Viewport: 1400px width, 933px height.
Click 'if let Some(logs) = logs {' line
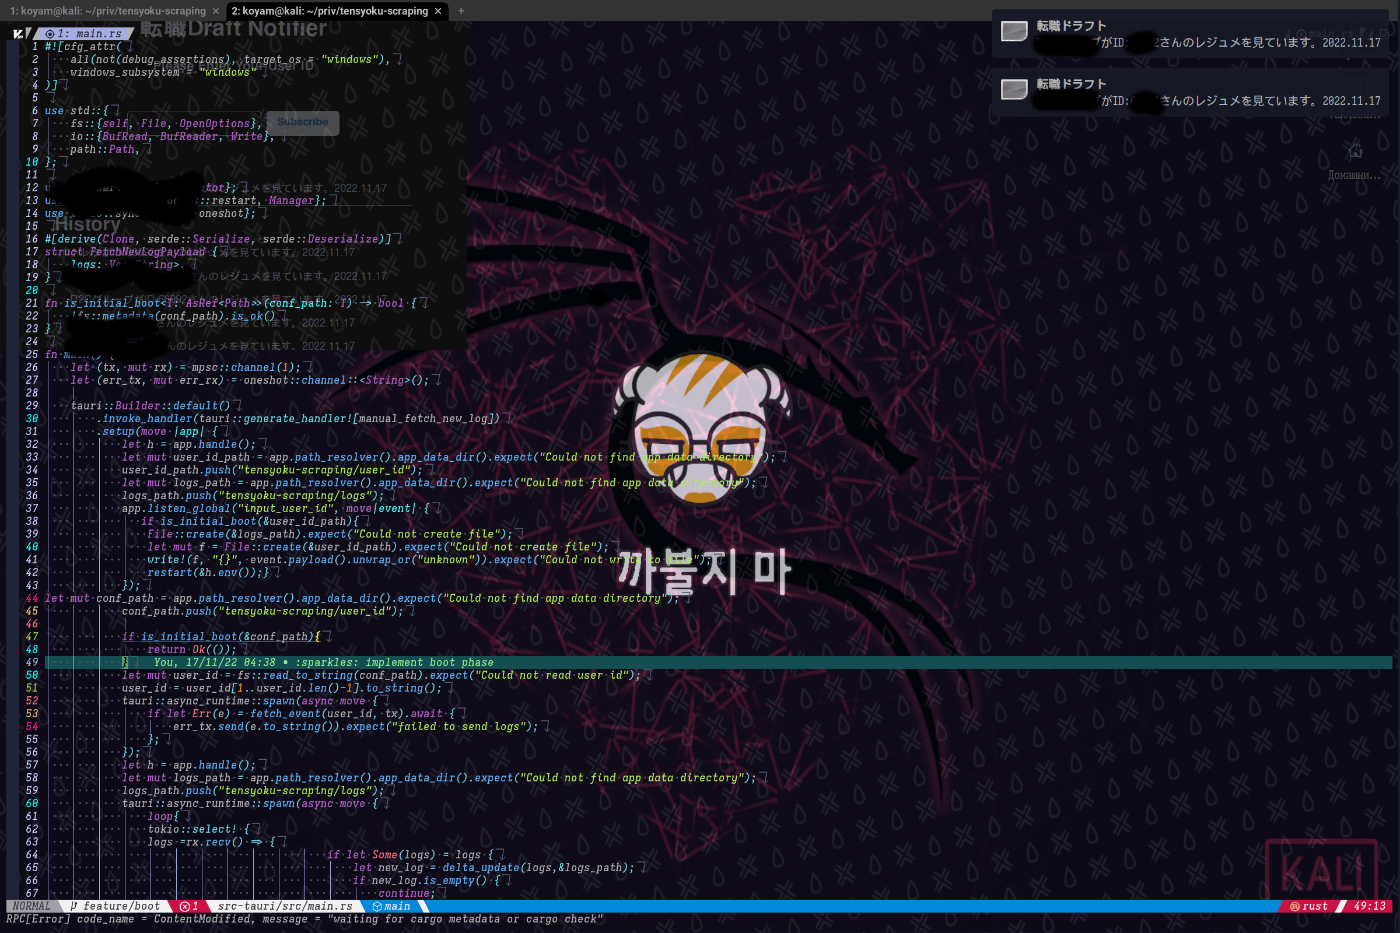pos(409,855)
